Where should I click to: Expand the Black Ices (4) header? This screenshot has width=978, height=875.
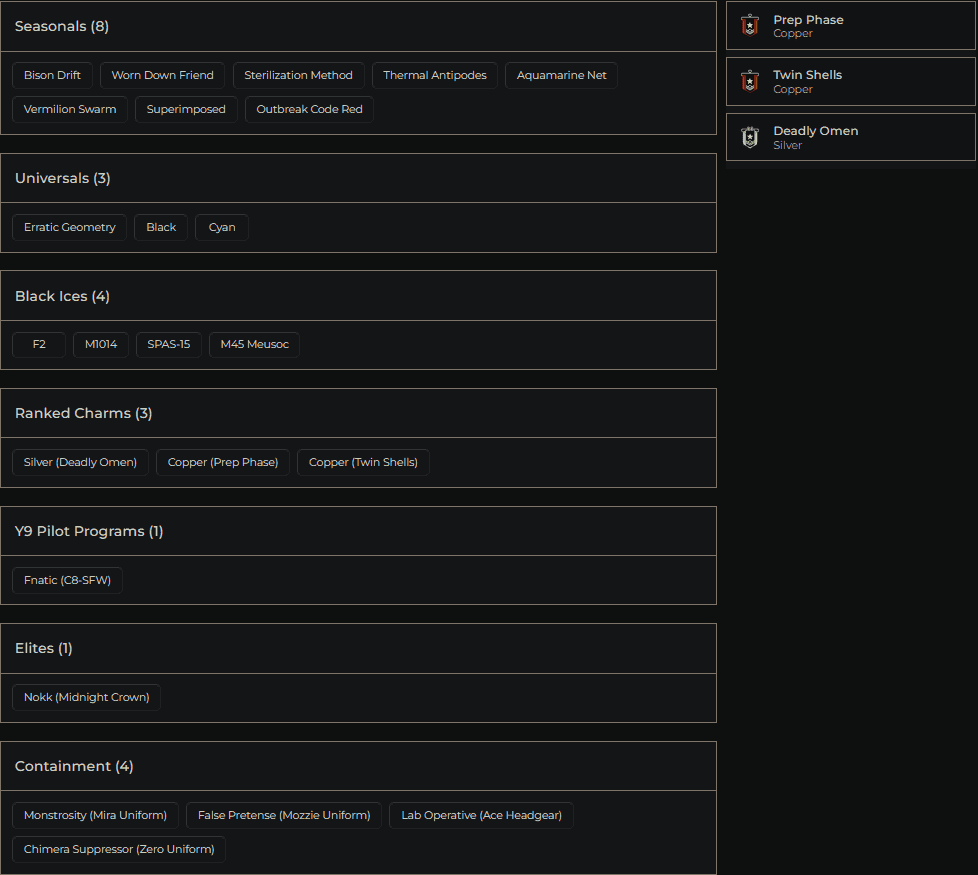(x=358, y=296)
